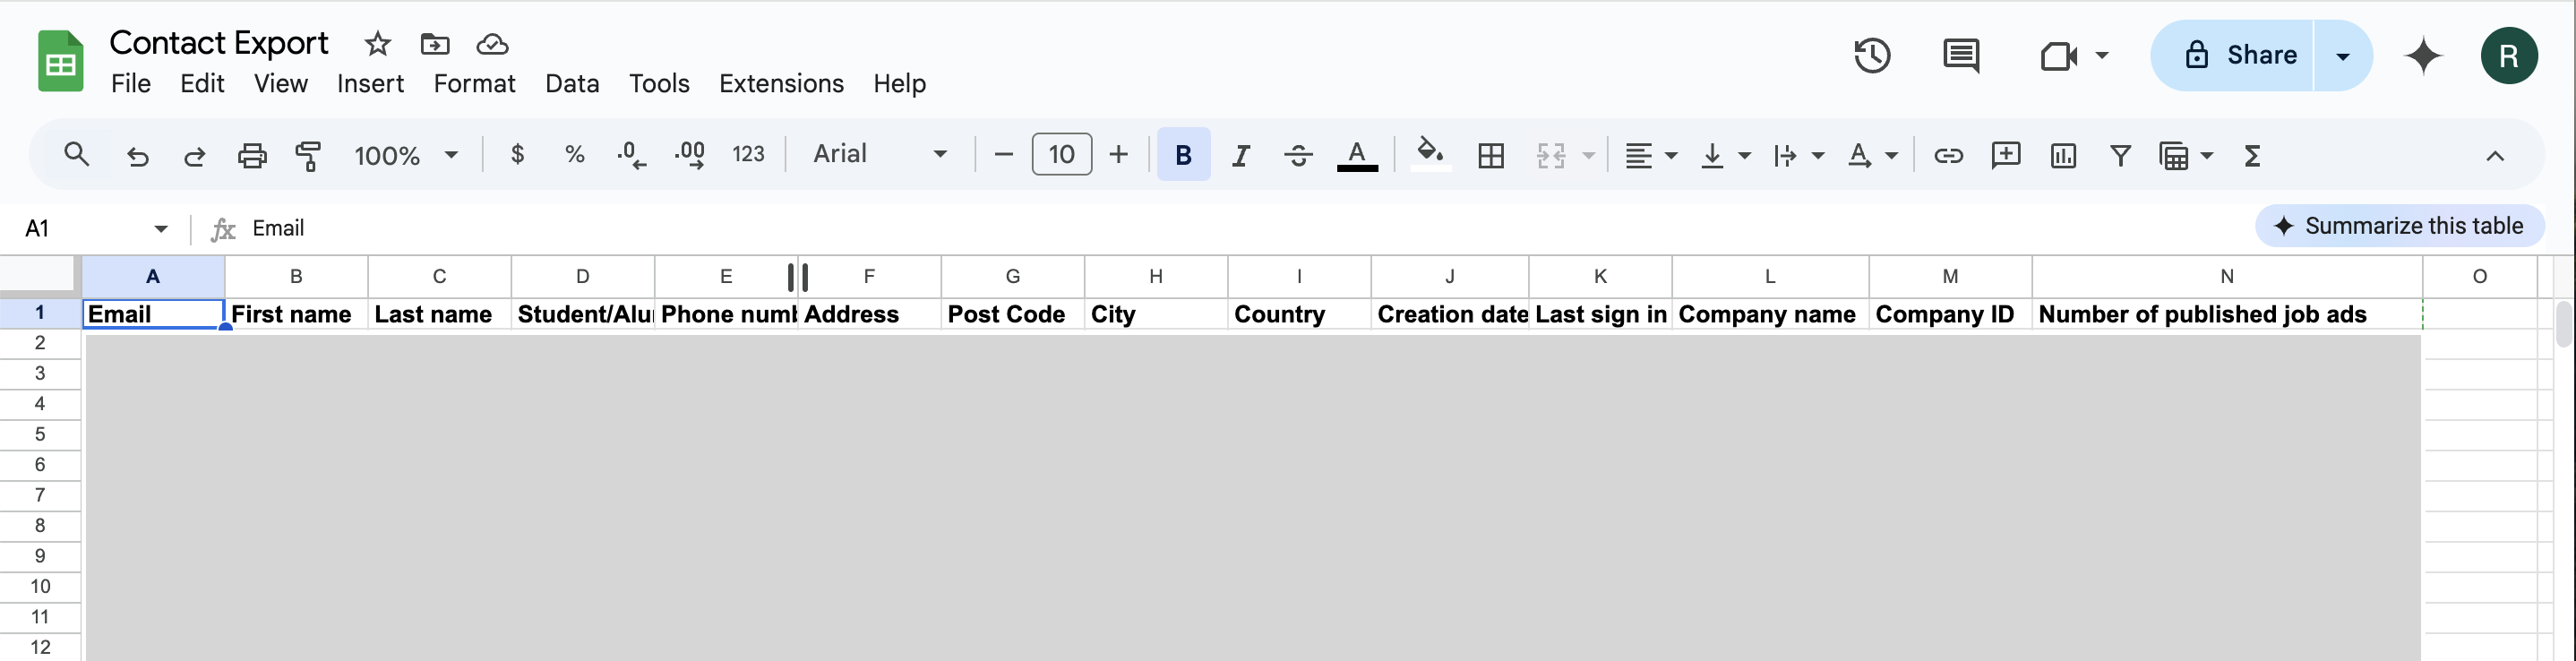Click Summarize this table button
The height and width of the screenshot is (661, 2576).
(x=2399, y=226)
